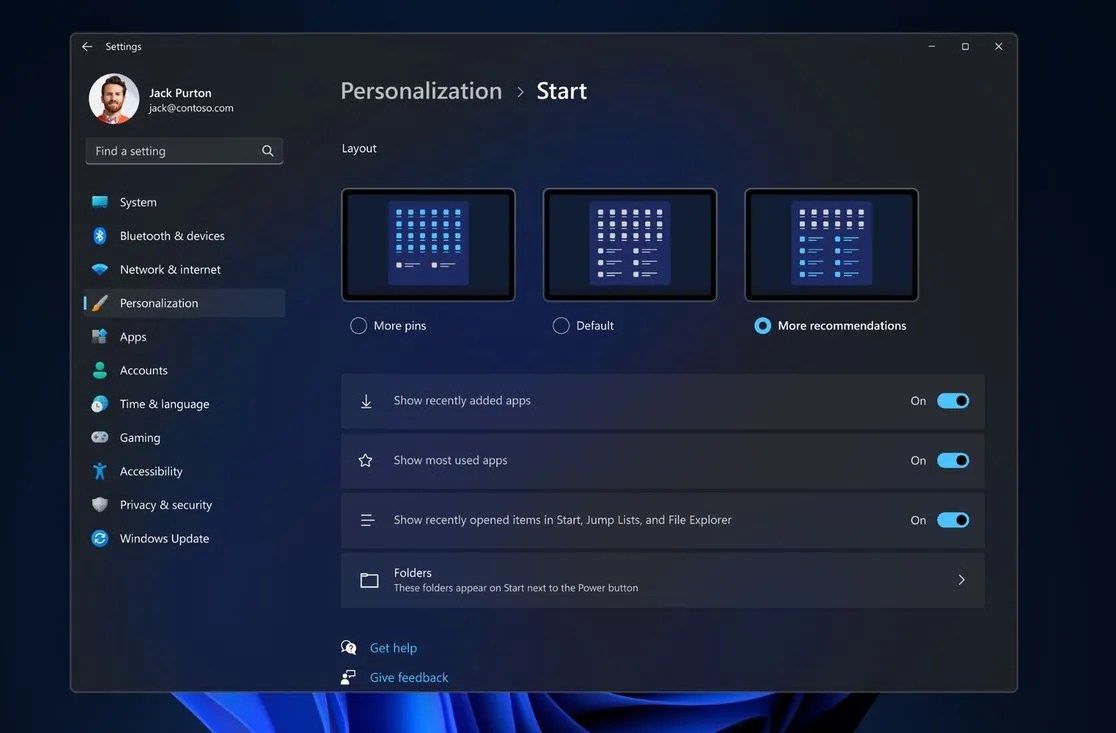Click the Give feedback icon

click(348, 677)
